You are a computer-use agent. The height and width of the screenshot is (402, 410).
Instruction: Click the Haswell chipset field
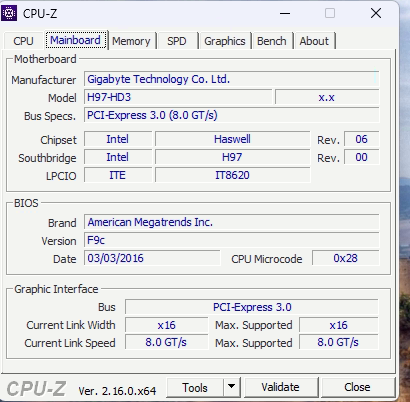click(x=232, y=139)
